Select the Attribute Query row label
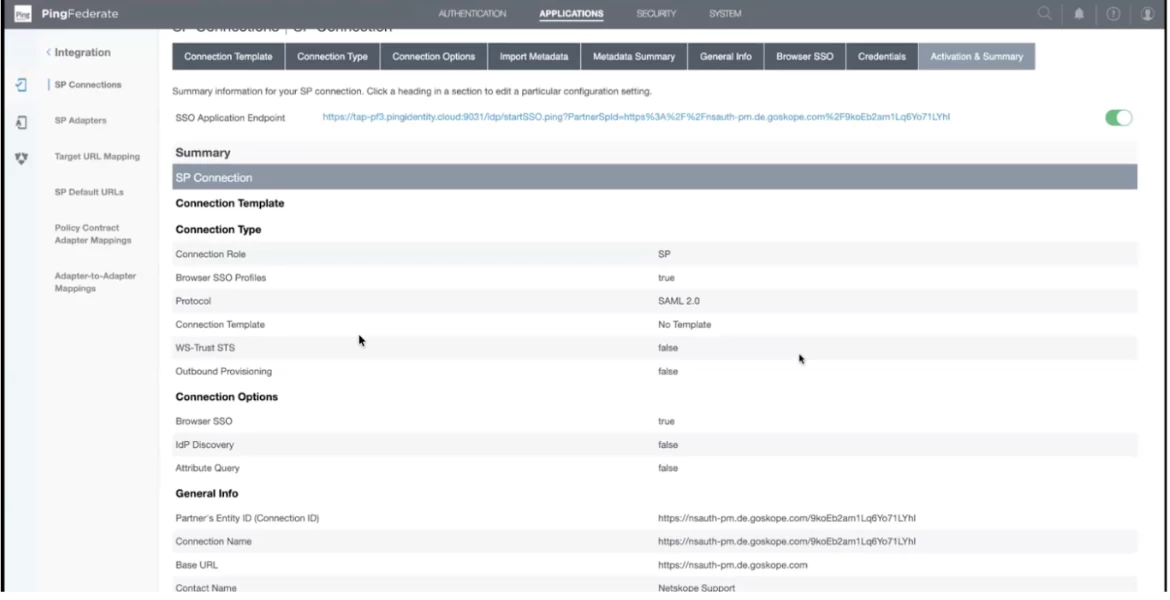 coord(207,469)
